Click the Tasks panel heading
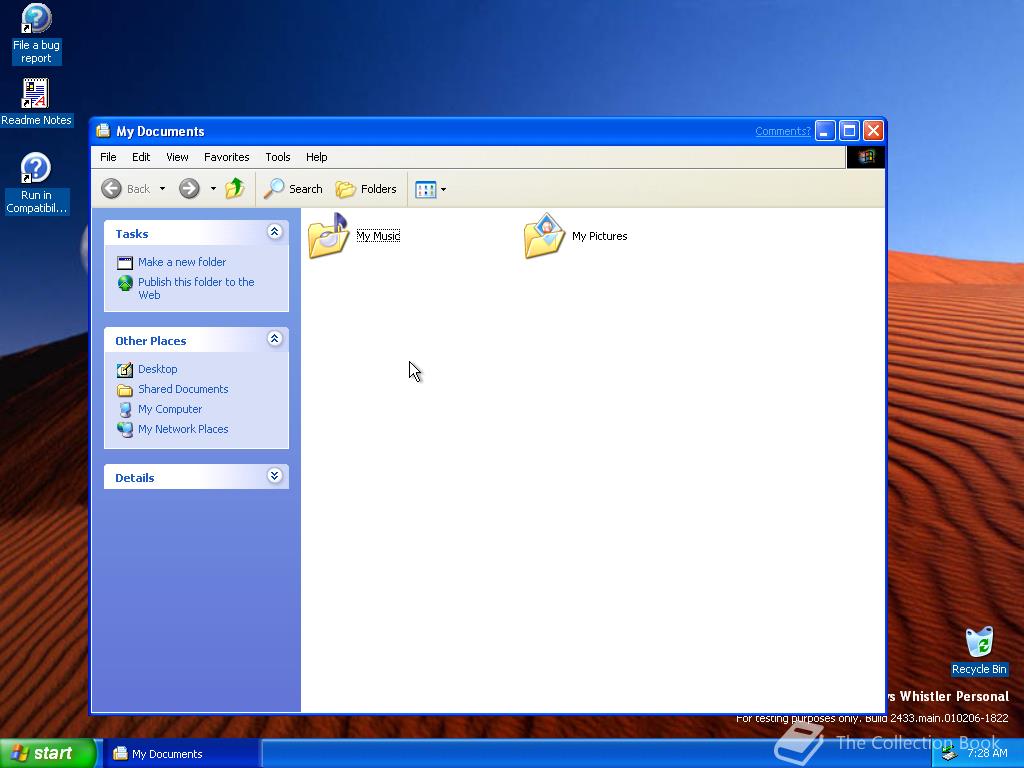The height and width of the screenshot is (768, 1024). 132,234
